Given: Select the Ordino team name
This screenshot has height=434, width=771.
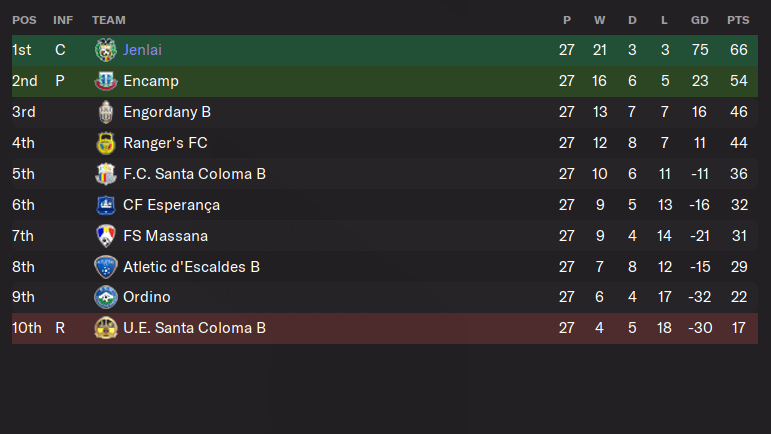Looking at the screenshot, I should tap(147, 297).
